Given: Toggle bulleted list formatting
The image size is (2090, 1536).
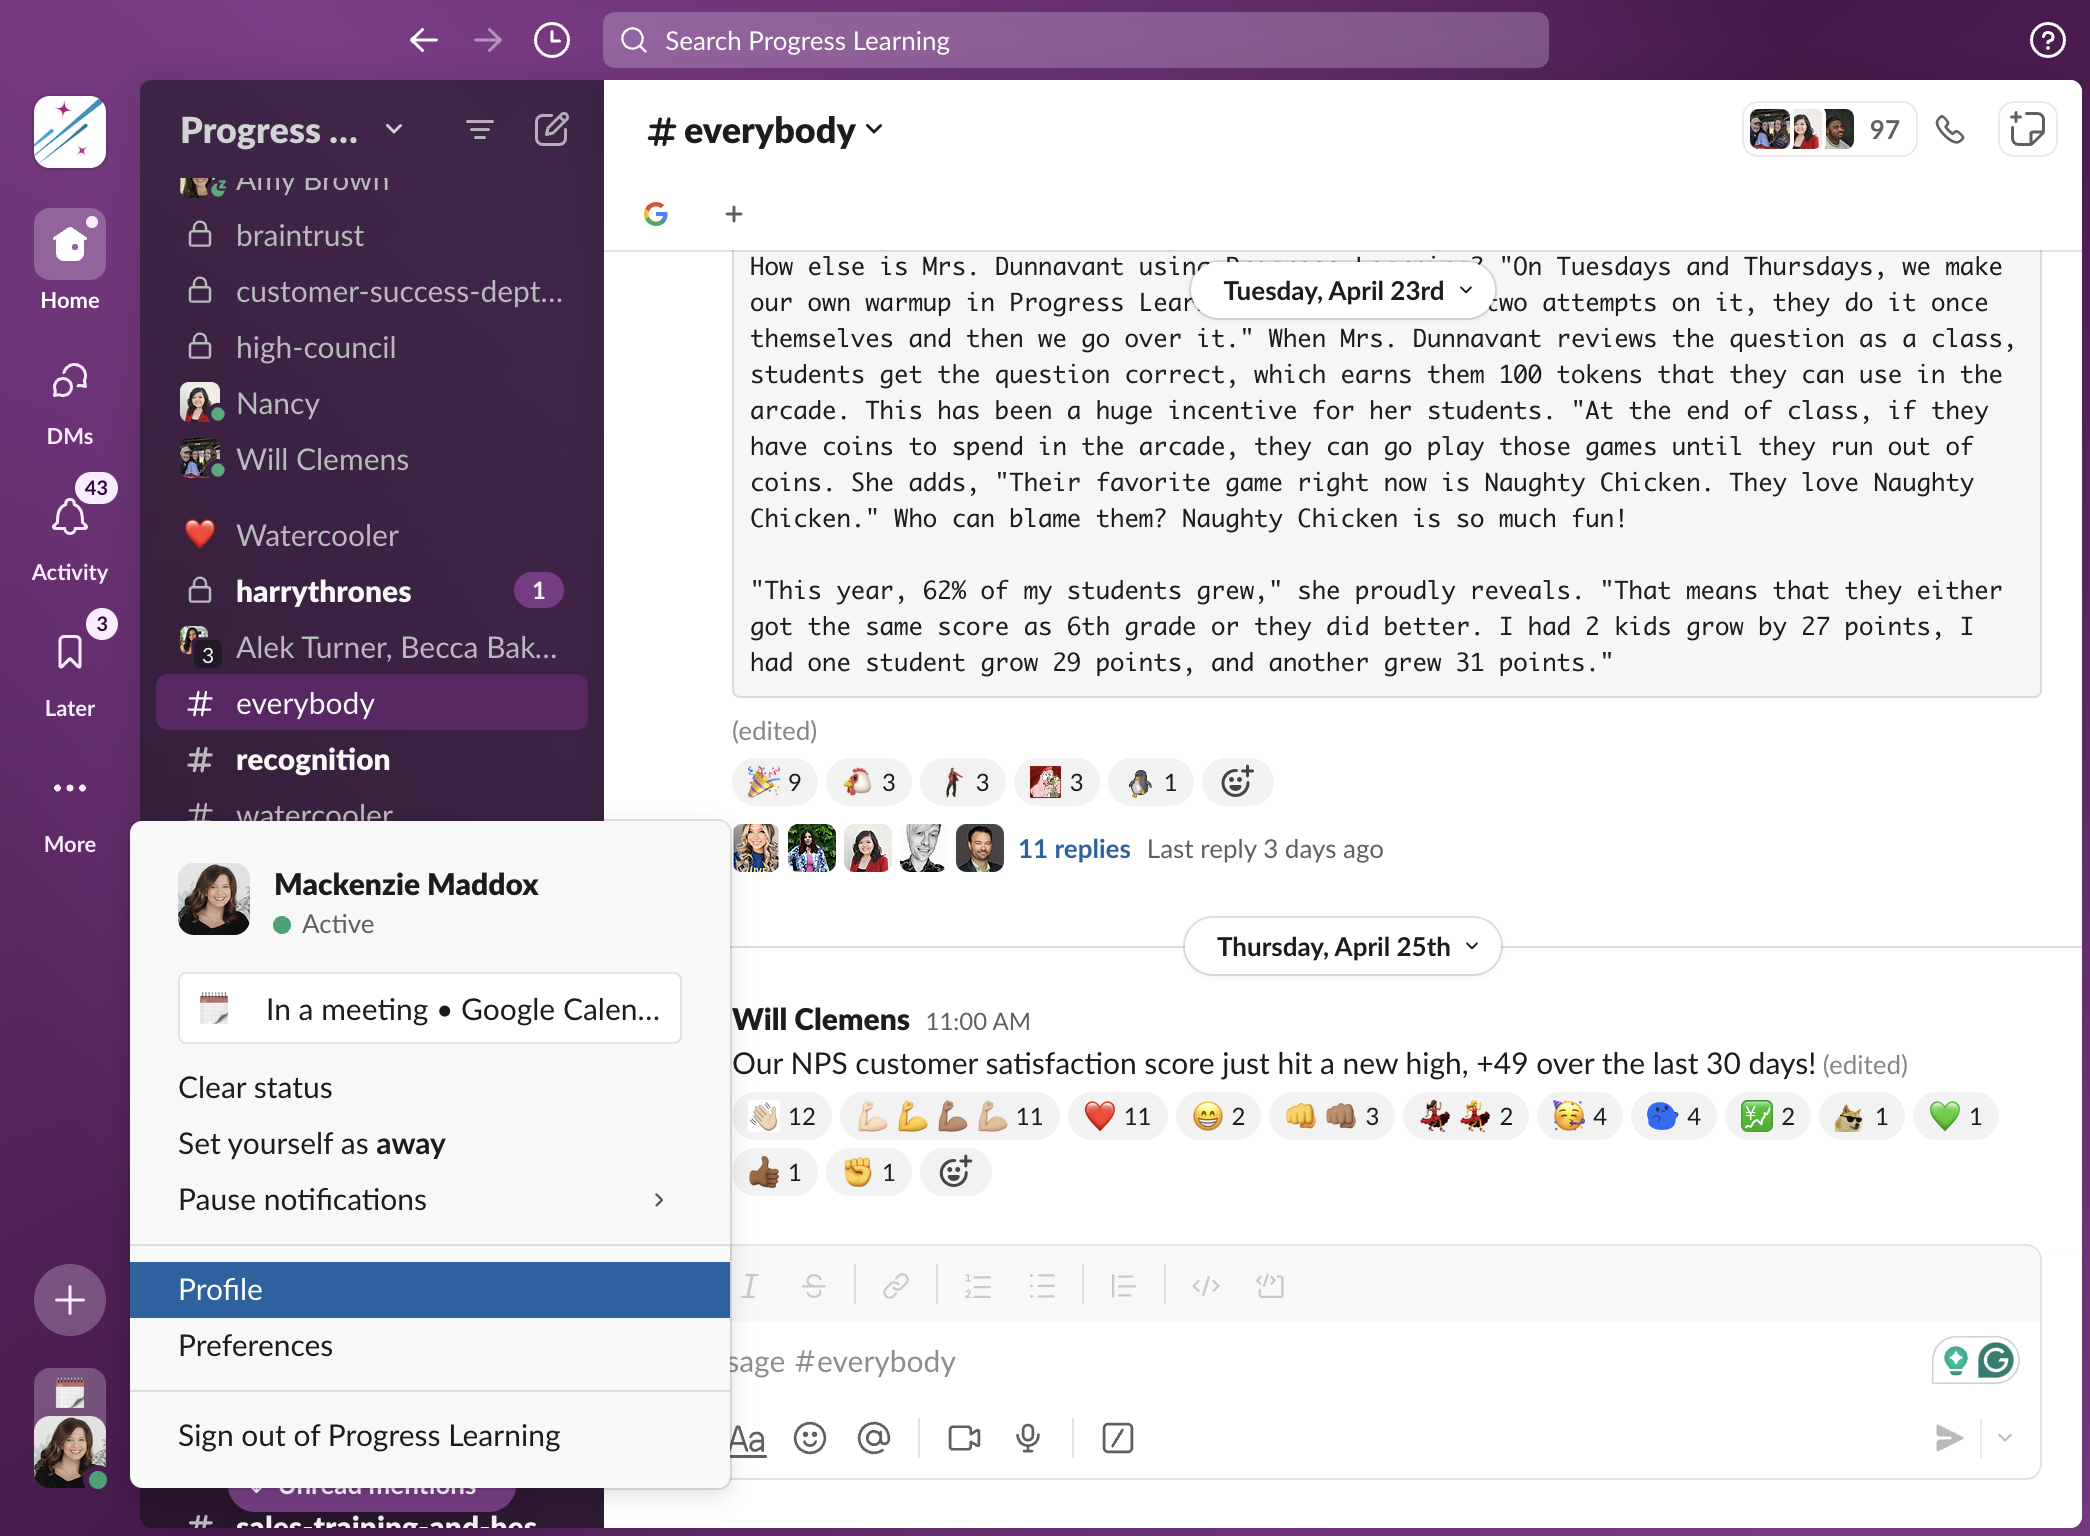Looking at the screenshot, I should [1042, 1285].
